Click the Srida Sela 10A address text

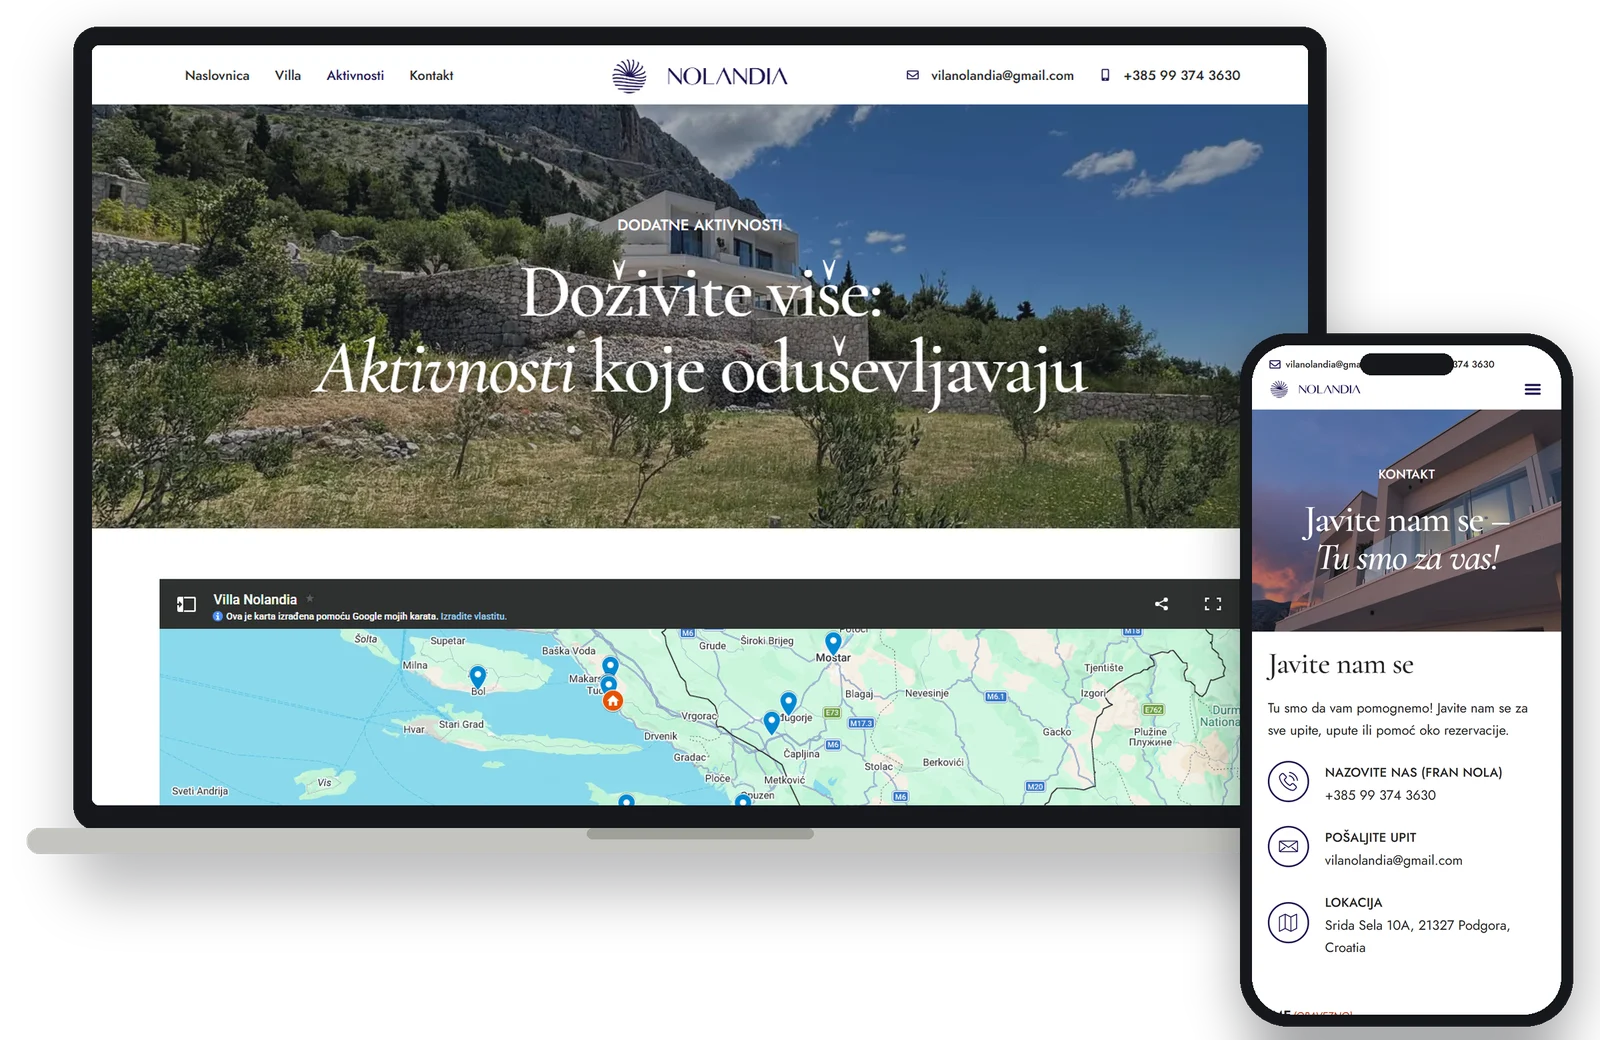pyautogui.click(x=1417, y=936)
